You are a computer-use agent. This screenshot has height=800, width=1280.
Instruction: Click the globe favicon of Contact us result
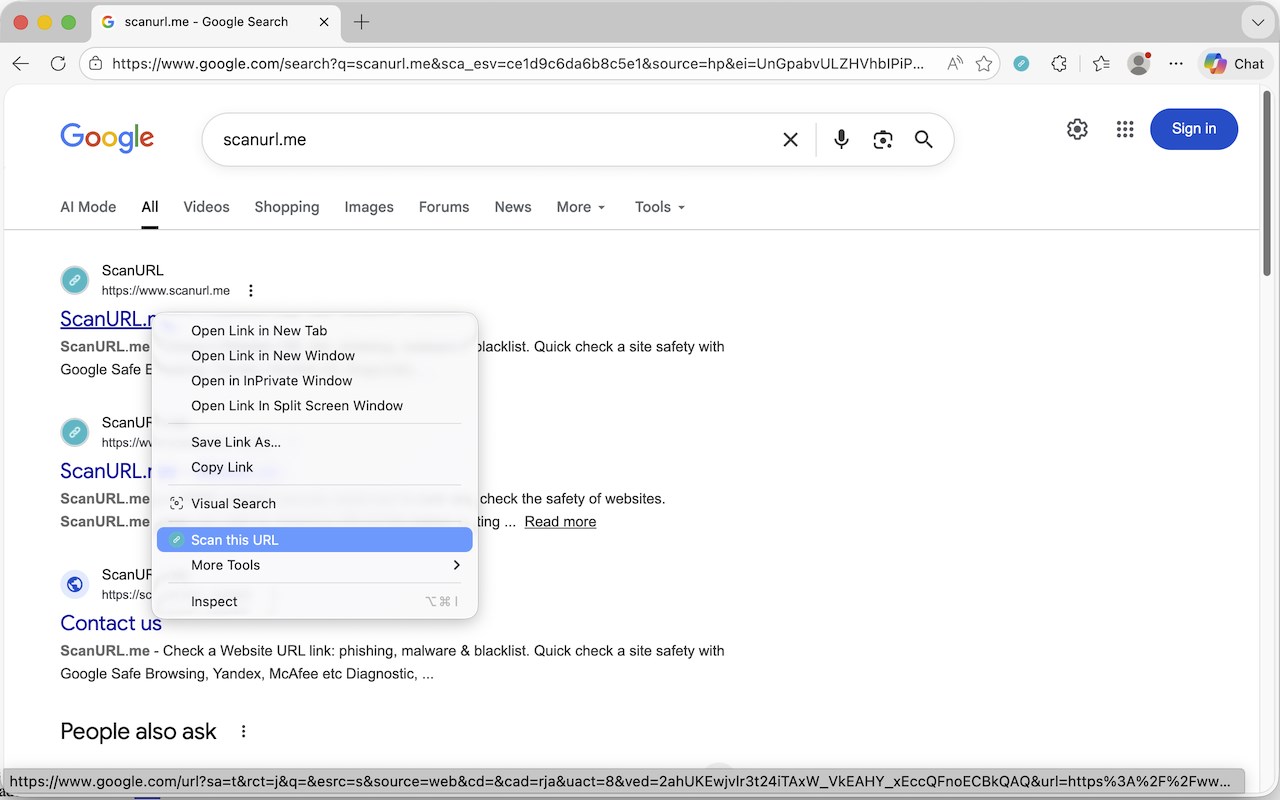(75, 584)
